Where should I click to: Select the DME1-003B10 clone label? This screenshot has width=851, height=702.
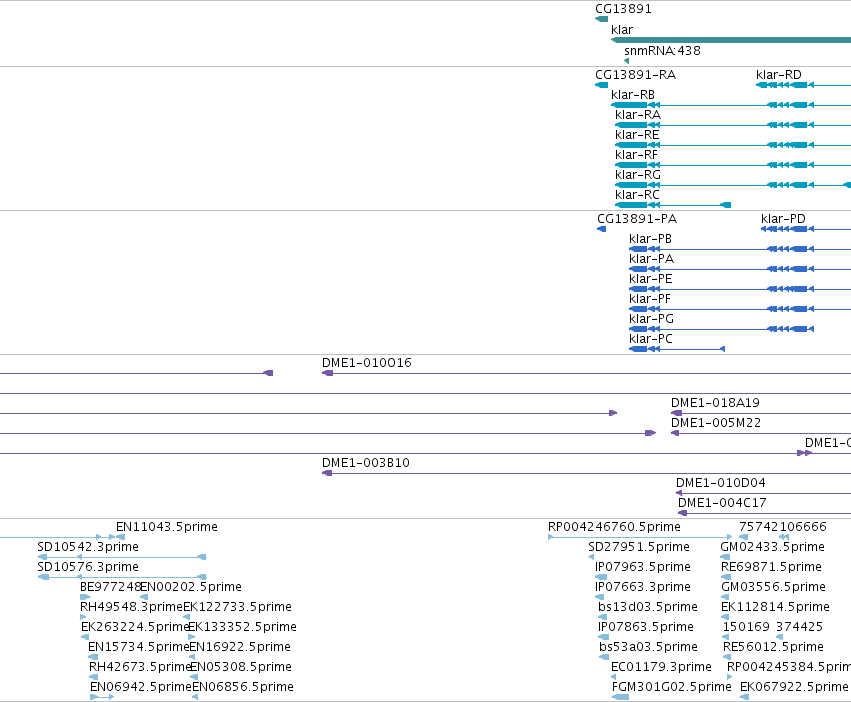[366, 463]
